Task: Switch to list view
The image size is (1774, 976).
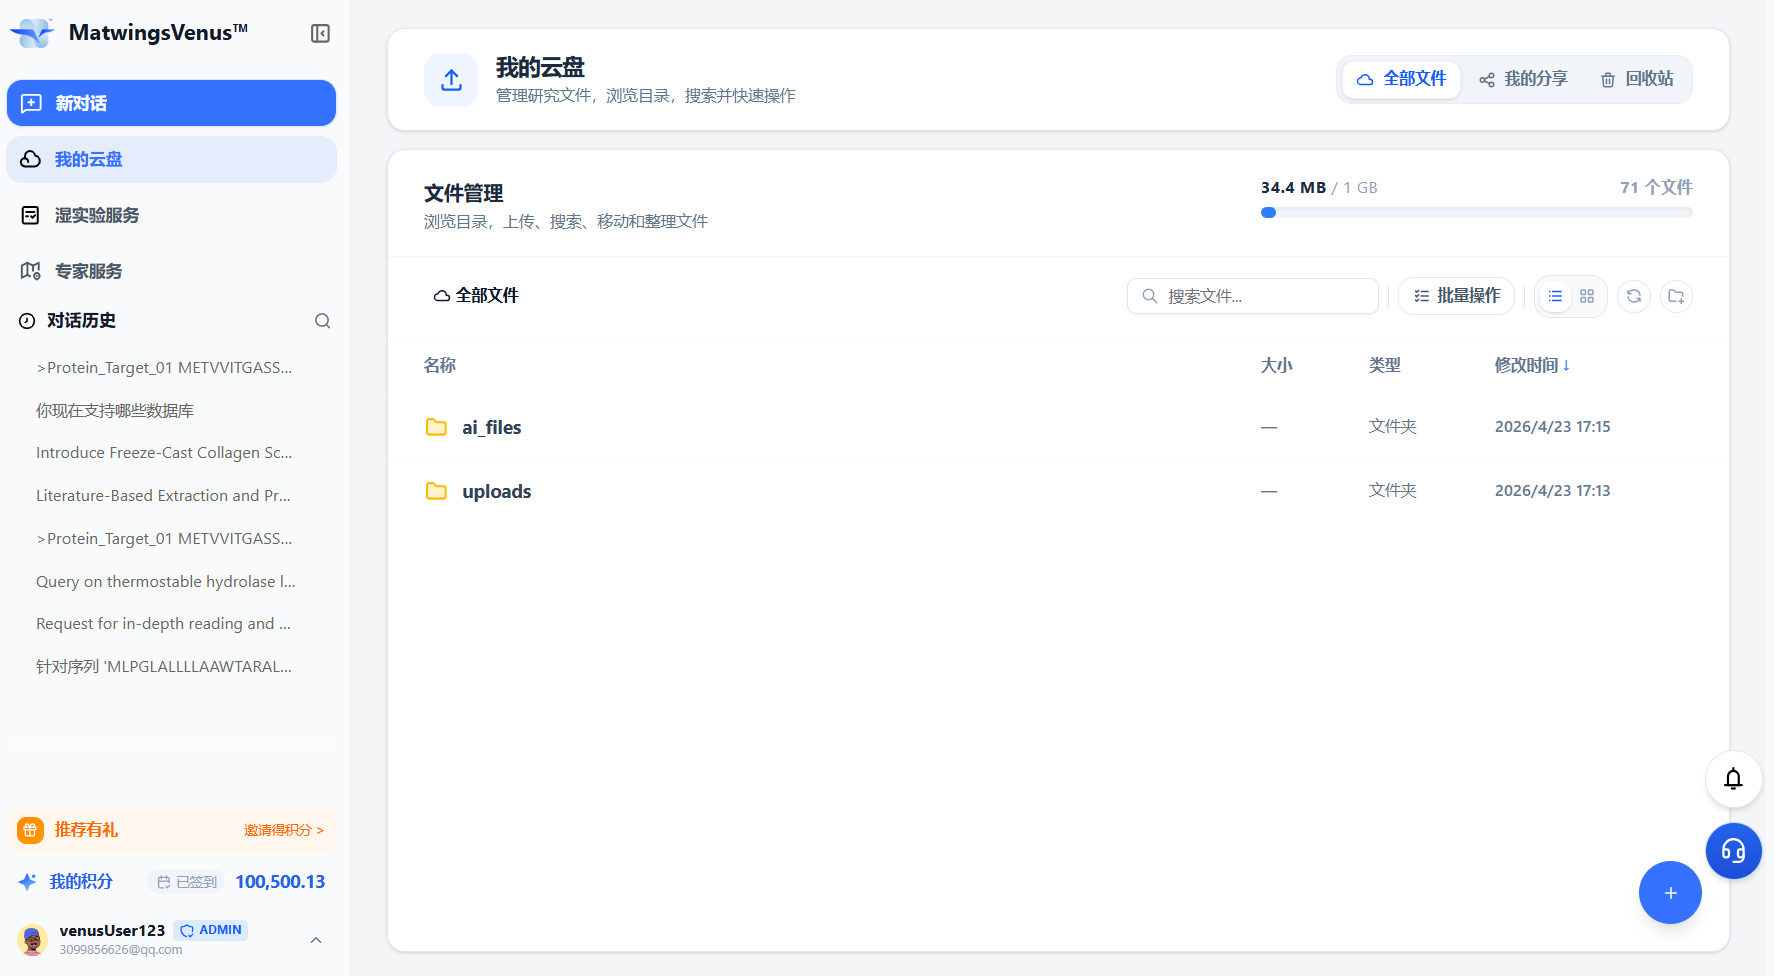Action: (1555, 296)
